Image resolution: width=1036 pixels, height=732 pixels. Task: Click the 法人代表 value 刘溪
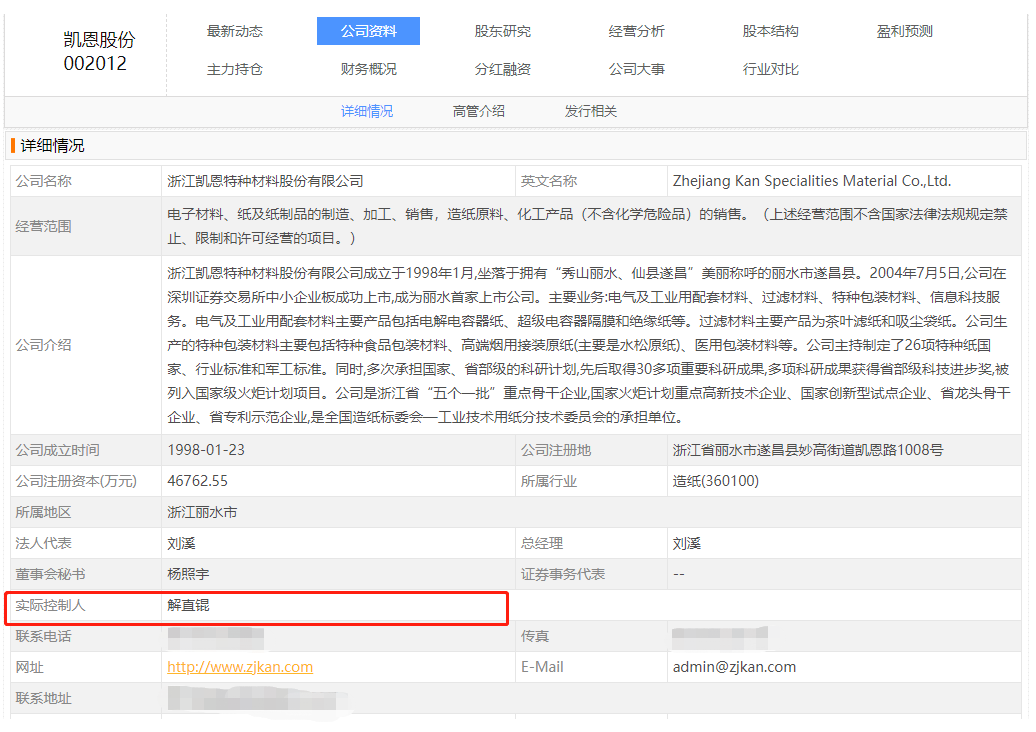(x=181, y=543)
